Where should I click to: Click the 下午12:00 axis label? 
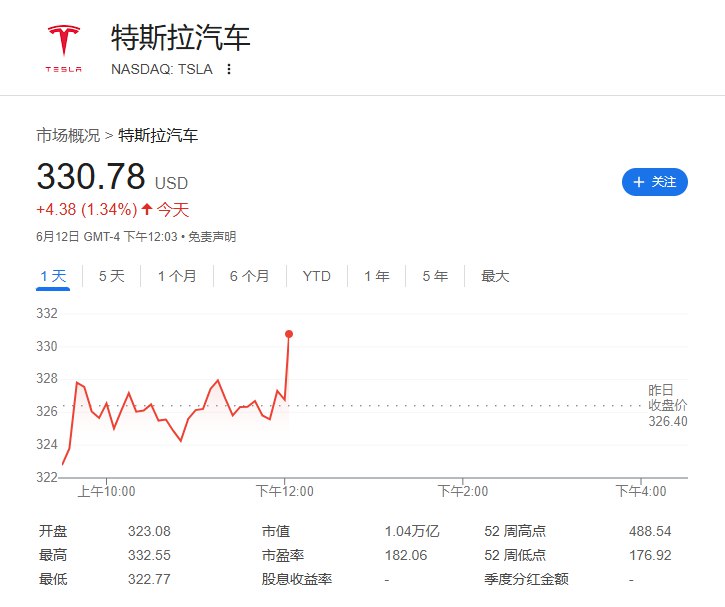tap(285, 491)
